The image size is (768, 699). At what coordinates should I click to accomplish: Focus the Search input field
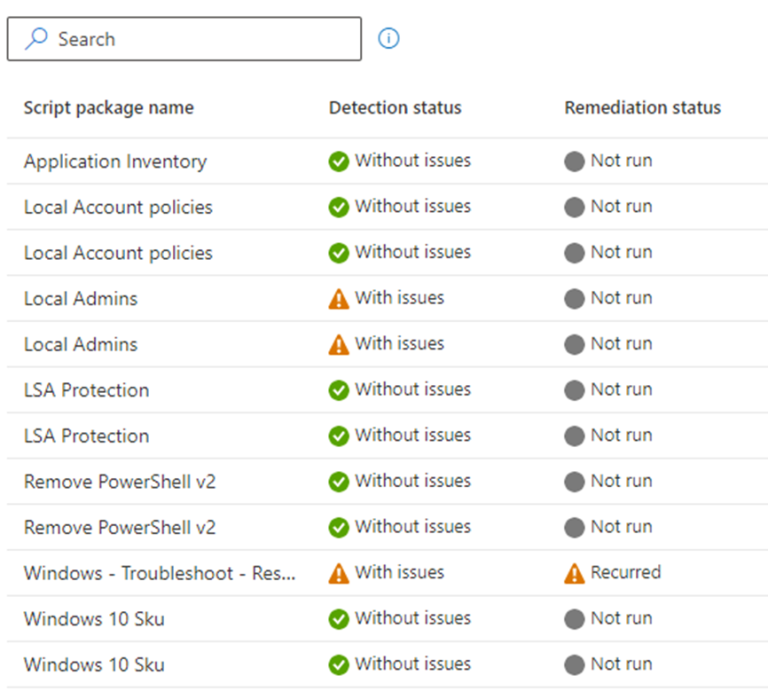[200, 39]
